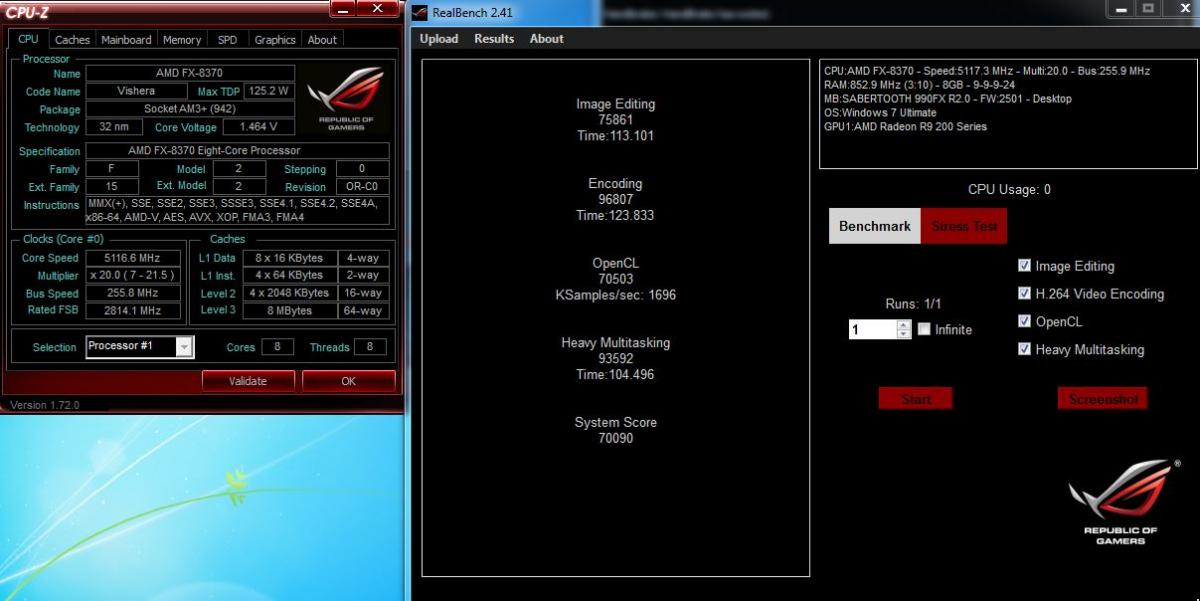Click the Validate button in CPU-Z
This screenshot has height=601, width=1200.
[248, 381]
